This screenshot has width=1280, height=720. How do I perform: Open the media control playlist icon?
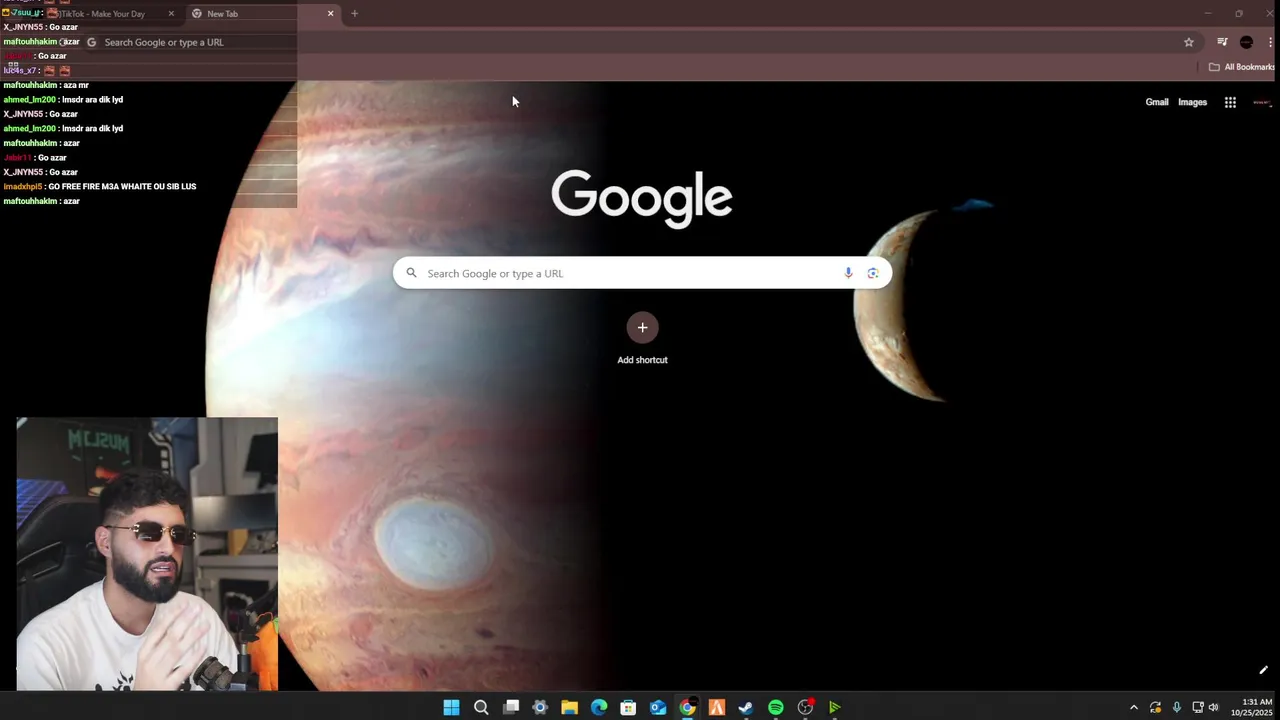tap(1222, 42)
